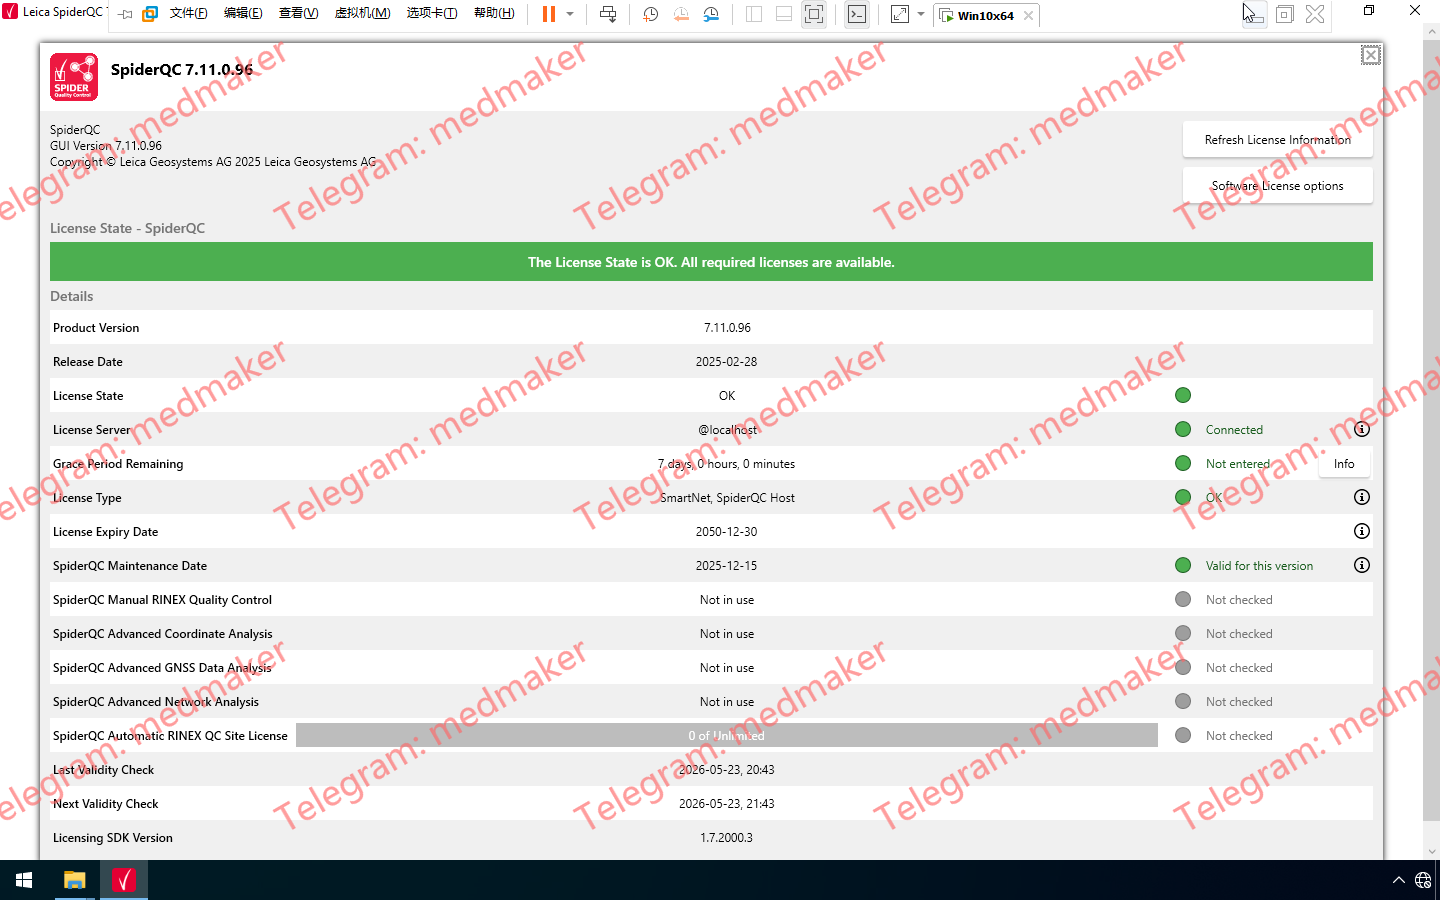Click info icon in License Server row

click(x=1361, y=430)
